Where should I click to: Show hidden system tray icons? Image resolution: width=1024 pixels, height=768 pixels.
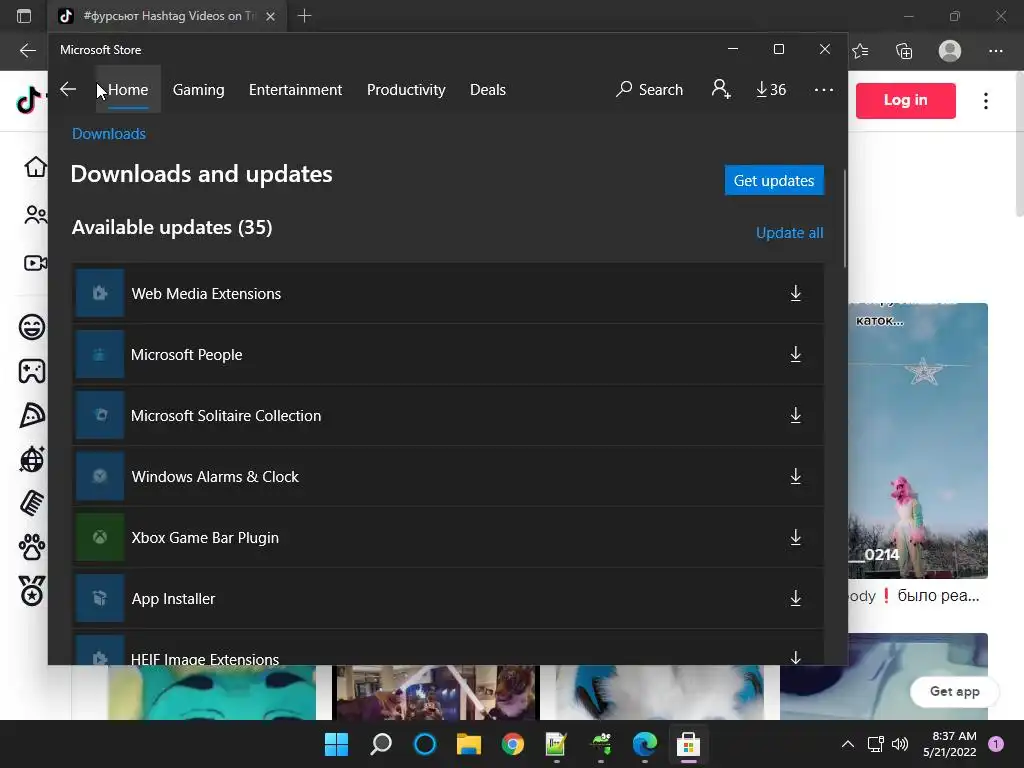click(848, 744)
